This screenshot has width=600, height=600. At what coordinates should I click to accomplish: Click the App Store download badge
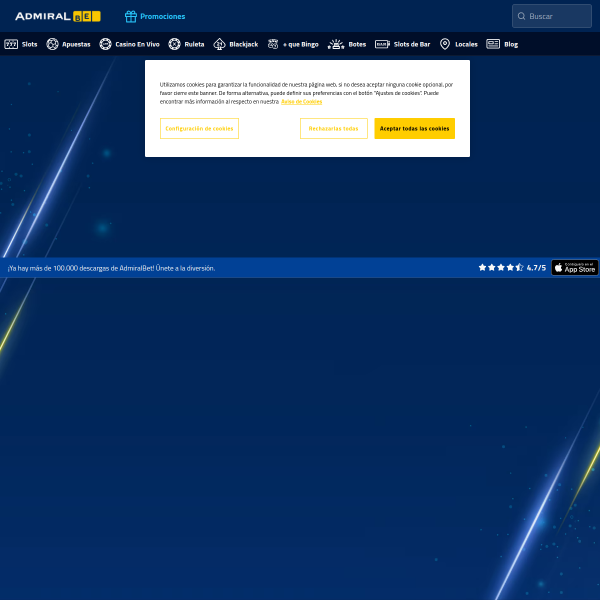[575, 268]
